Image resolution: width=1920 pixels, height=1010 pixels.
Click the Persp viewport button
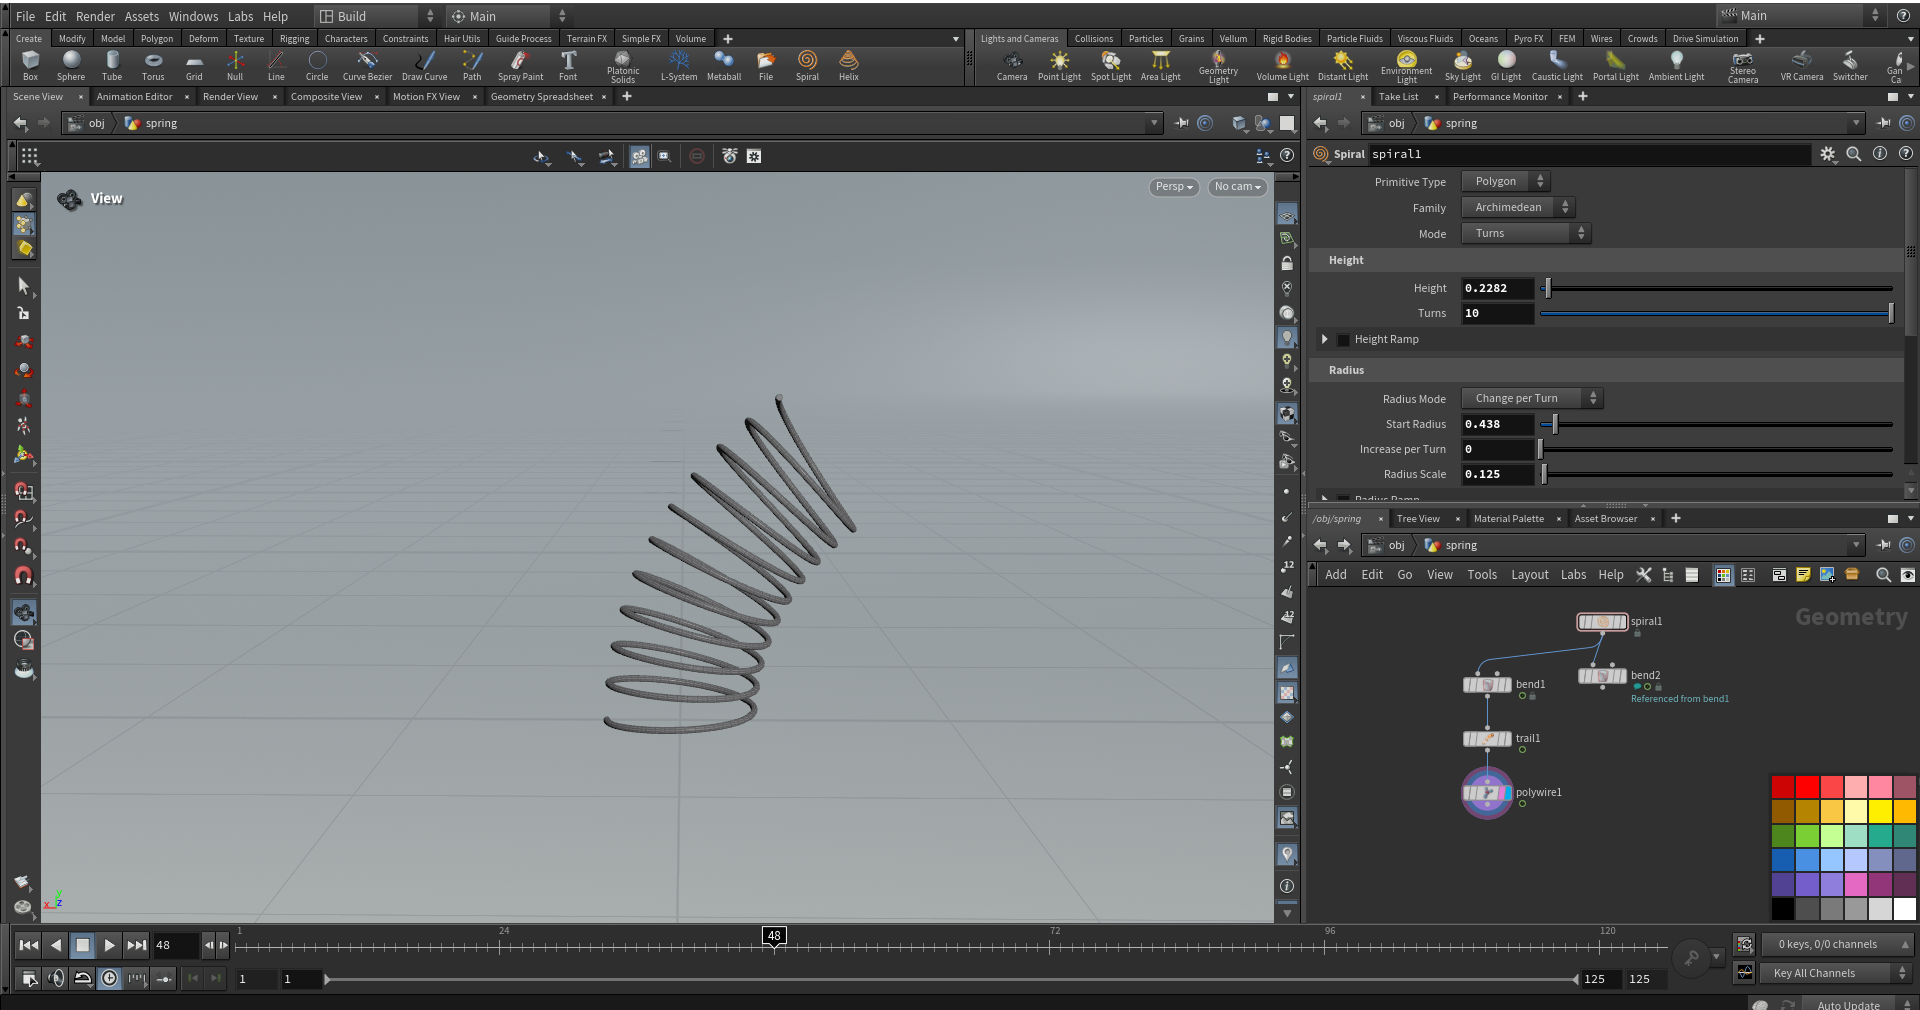1174,187
